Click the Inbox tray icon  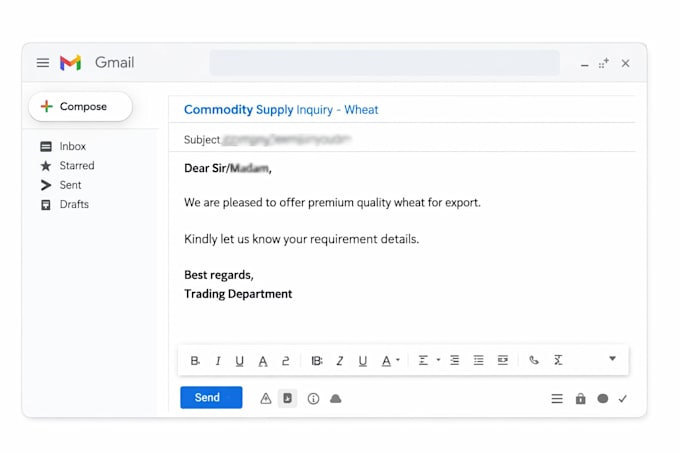click(x=46, y=147)
